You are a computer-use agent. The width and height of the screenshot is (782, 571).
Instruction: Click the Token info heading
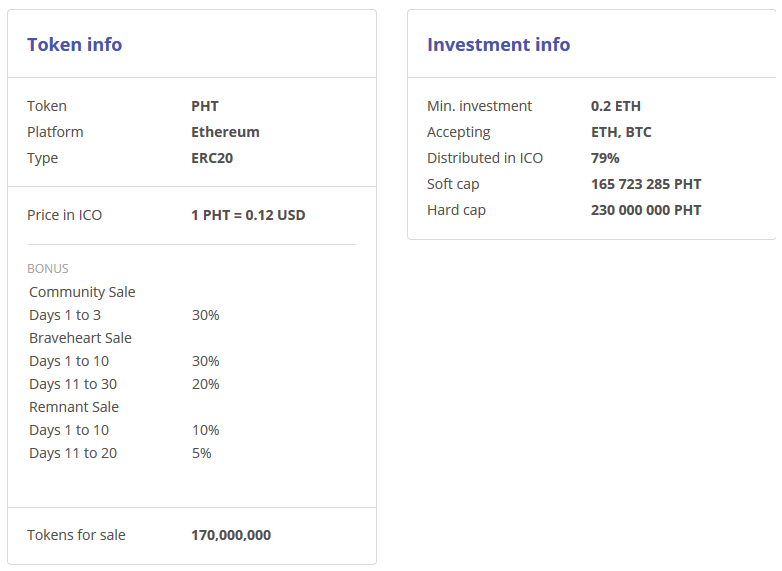74,44
